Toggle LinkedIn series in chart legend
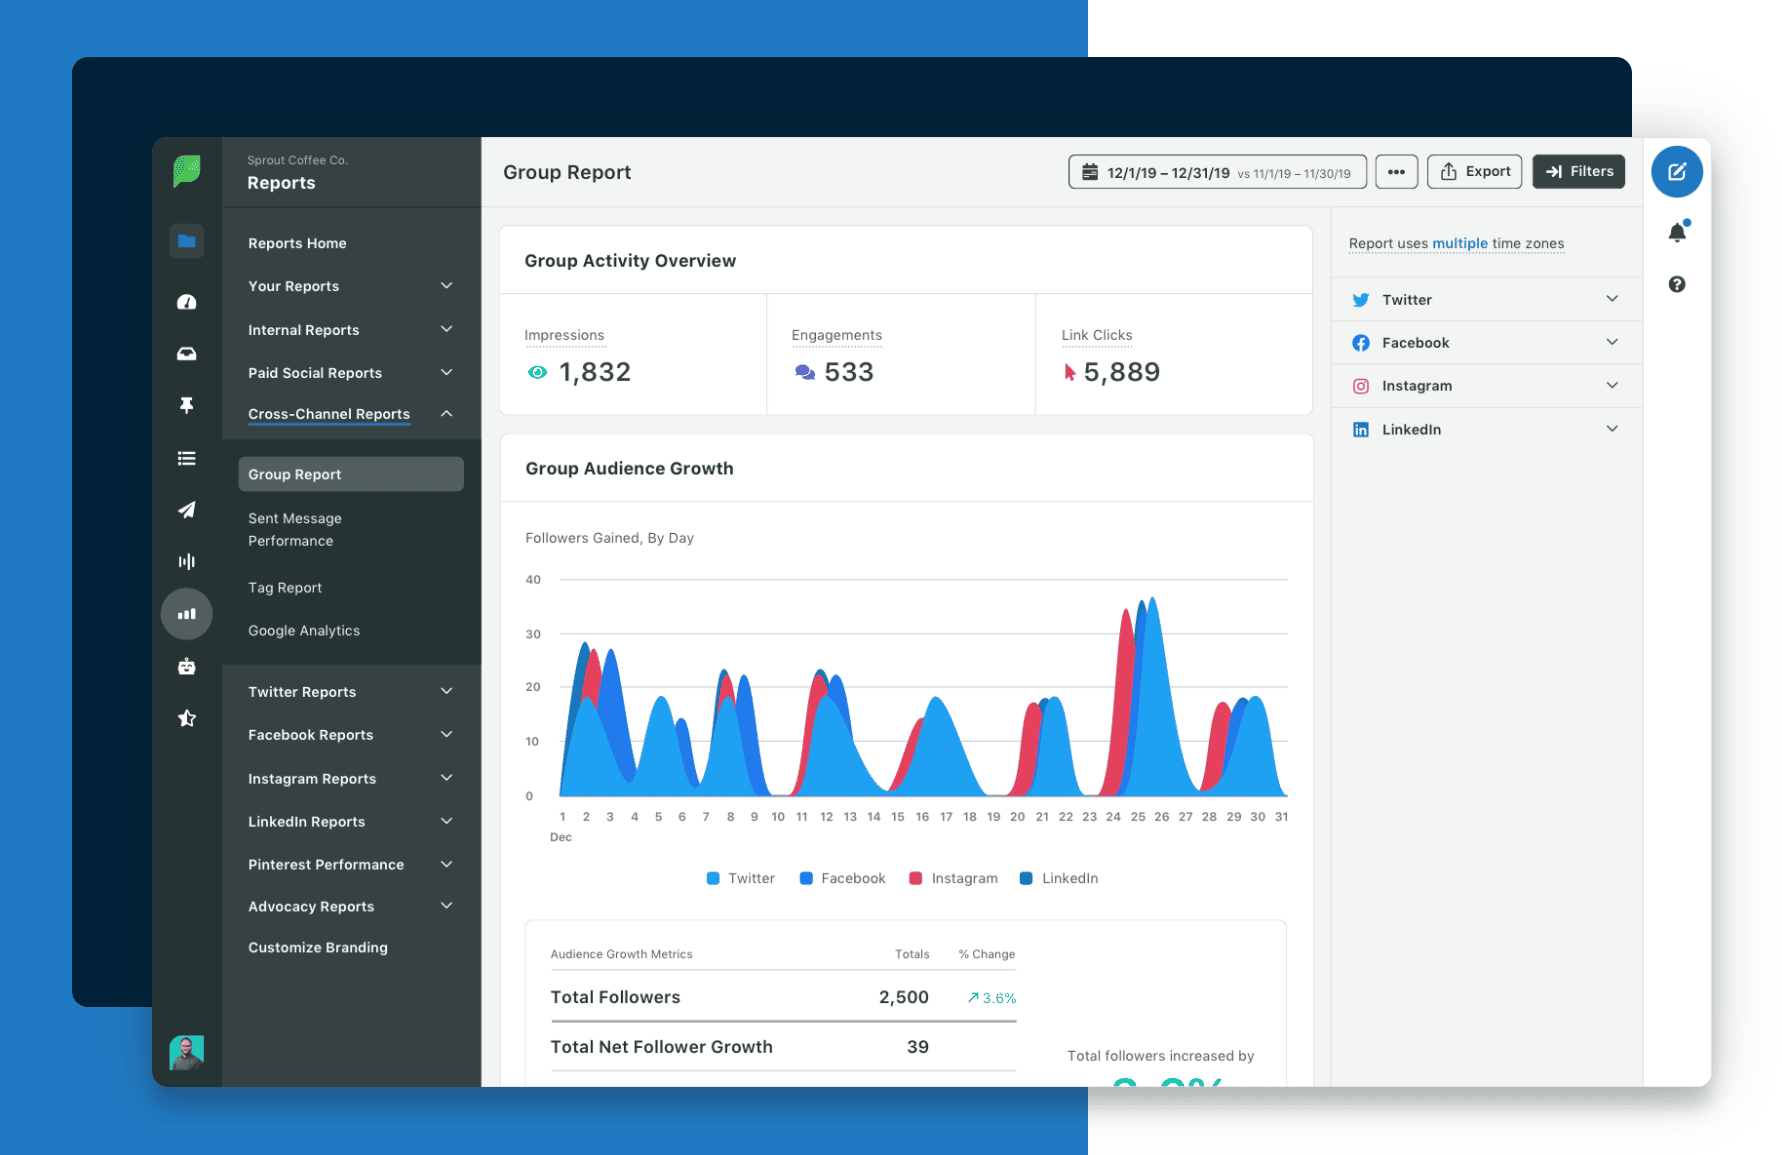Image resolution: width=1782 pixels, height=1155 pixels. pos(1059,878)
